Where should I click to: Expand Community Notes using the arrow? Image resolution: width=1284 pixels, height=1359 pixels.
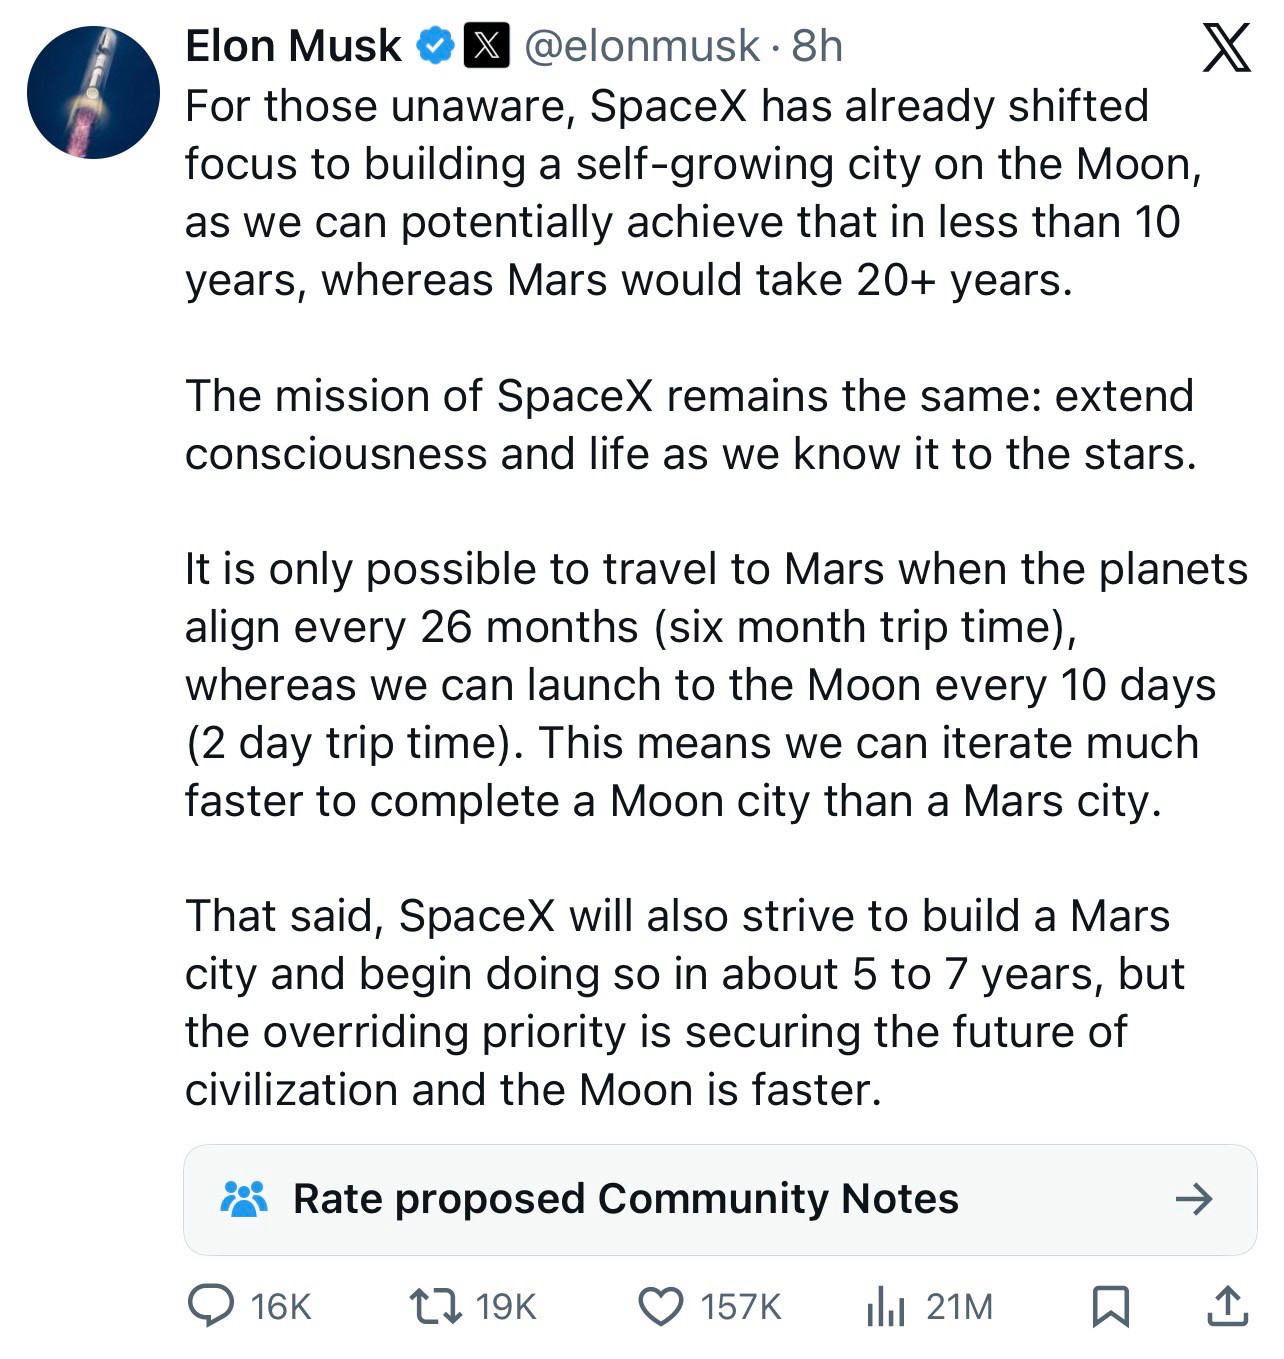pyautogui.click(x=1193, y=1198)
